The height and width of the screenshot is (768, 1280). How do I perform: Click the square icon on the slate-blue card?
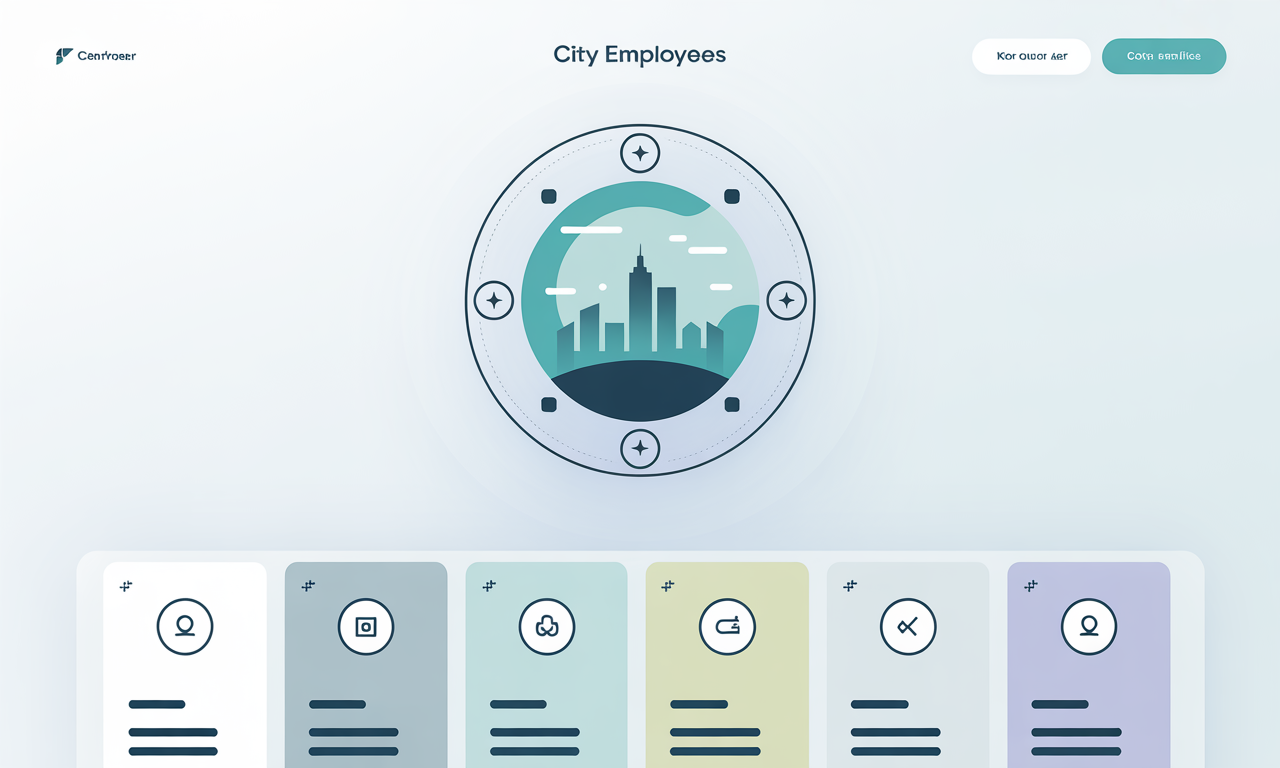(366, 627)
